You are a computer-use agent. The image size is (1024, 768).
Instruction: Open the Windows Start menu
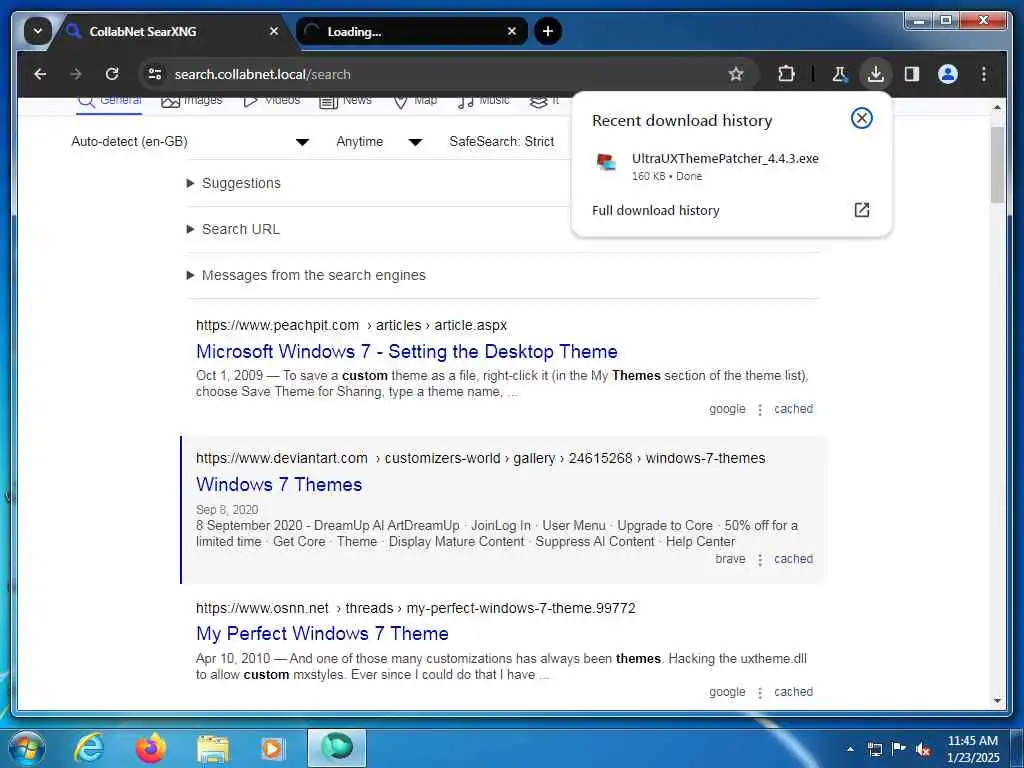pos(27,748)
